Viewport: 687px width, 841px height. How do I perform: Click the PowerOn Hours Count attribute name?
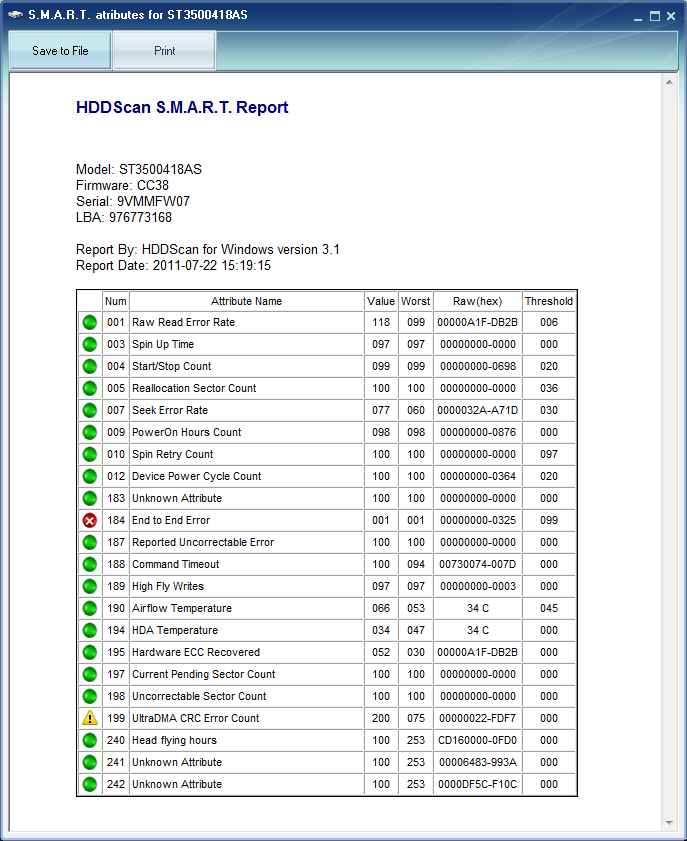click(187, 432)
